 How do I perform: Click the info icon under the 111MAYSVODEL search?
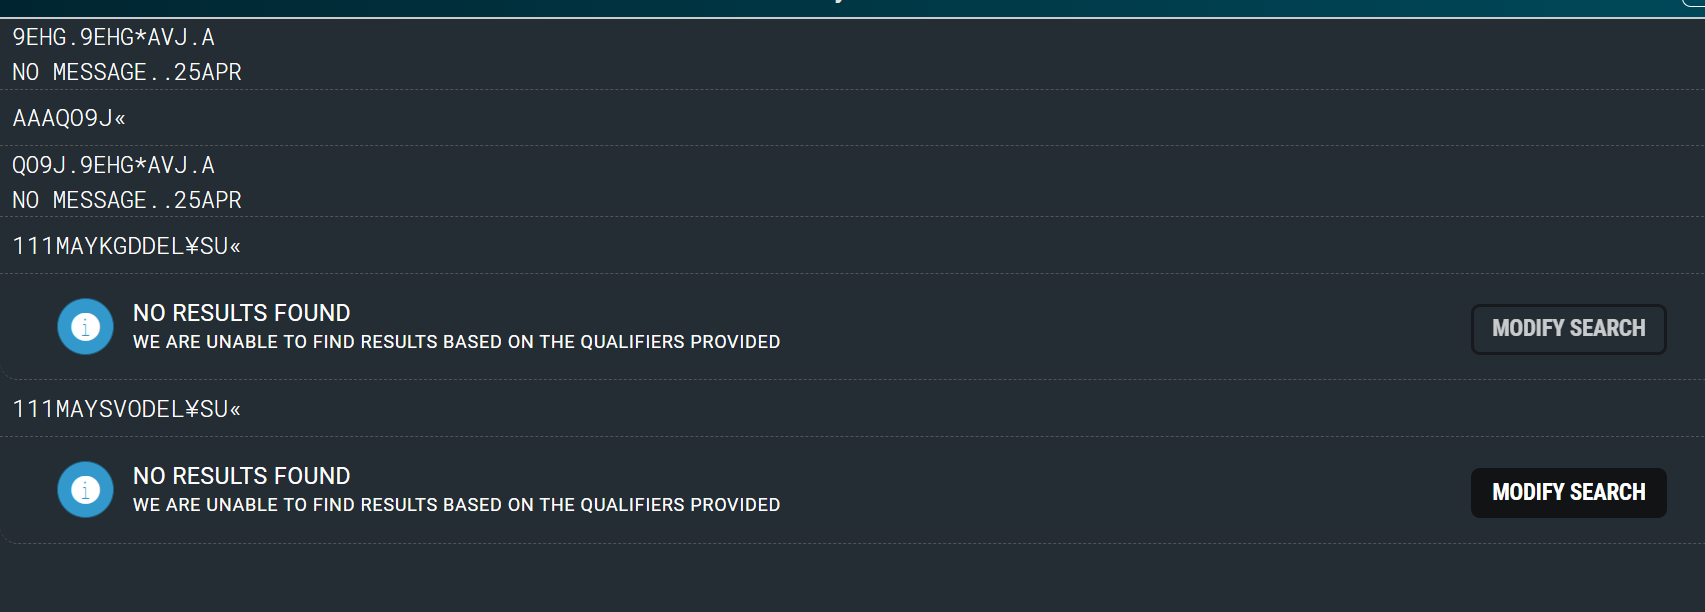(85, 490)
